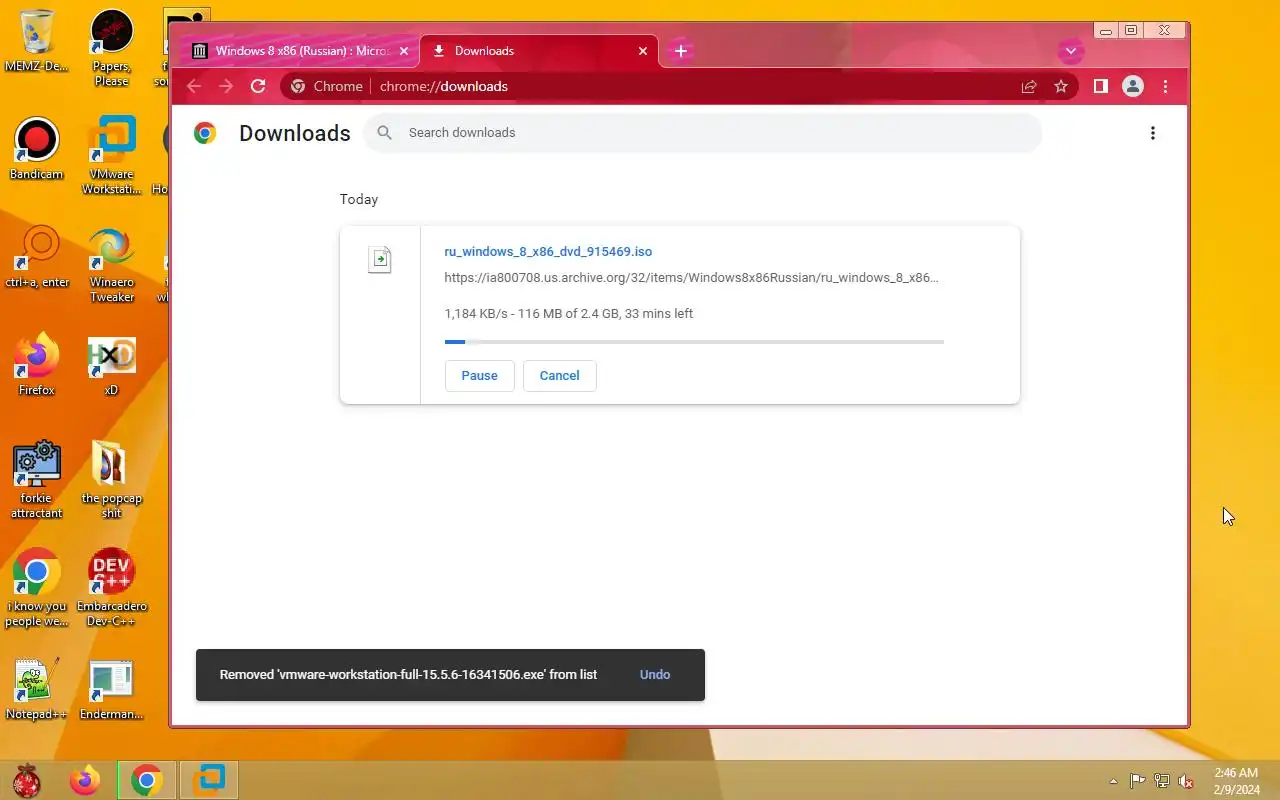Cancel the ISO download
Image resolution: width=1280 pixels, height=800 pixels.
click(559, 375)
